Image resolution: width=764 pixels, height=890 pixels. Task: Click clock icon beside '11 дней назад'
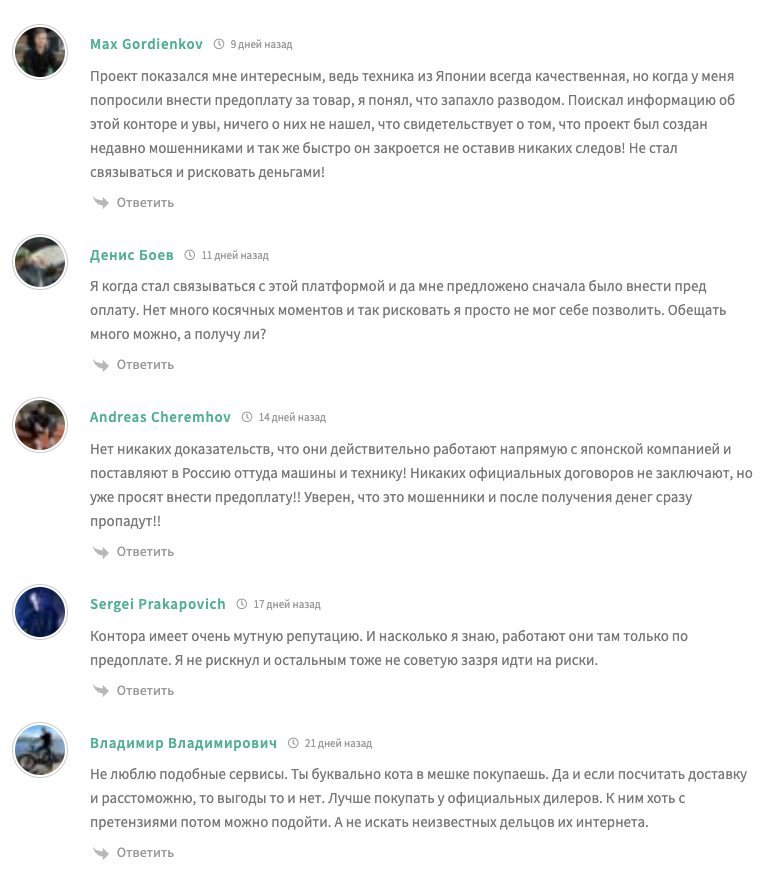pos(190,255)
